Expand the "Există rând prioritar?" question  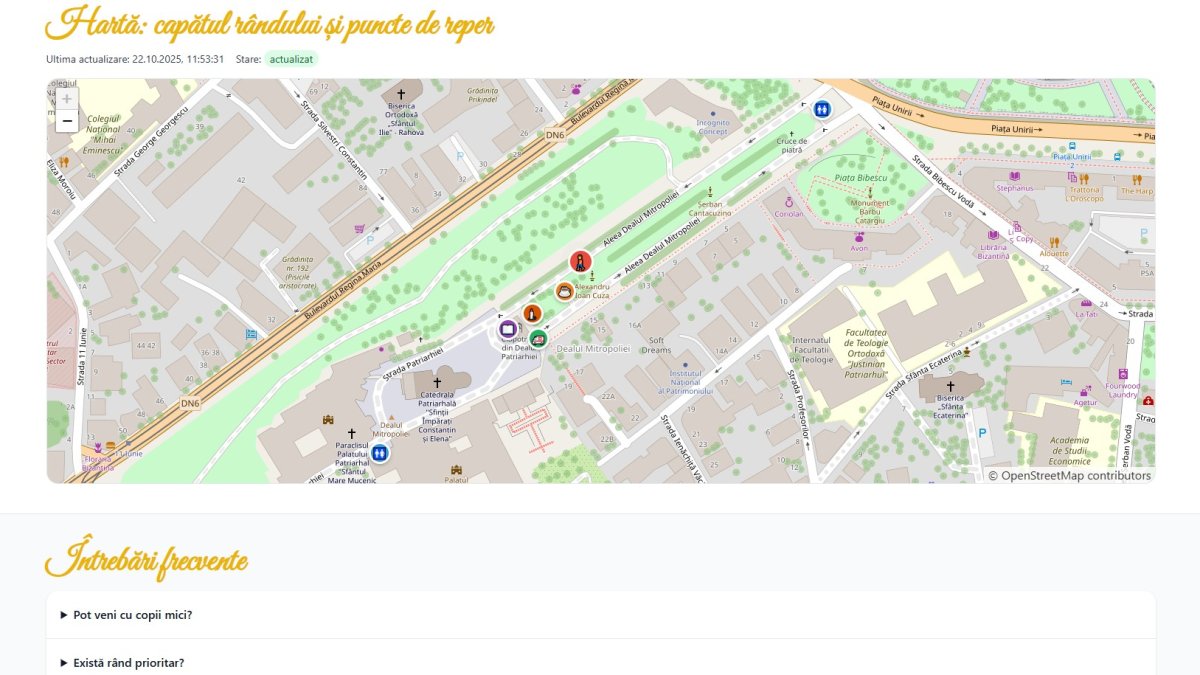coord(601,663)
